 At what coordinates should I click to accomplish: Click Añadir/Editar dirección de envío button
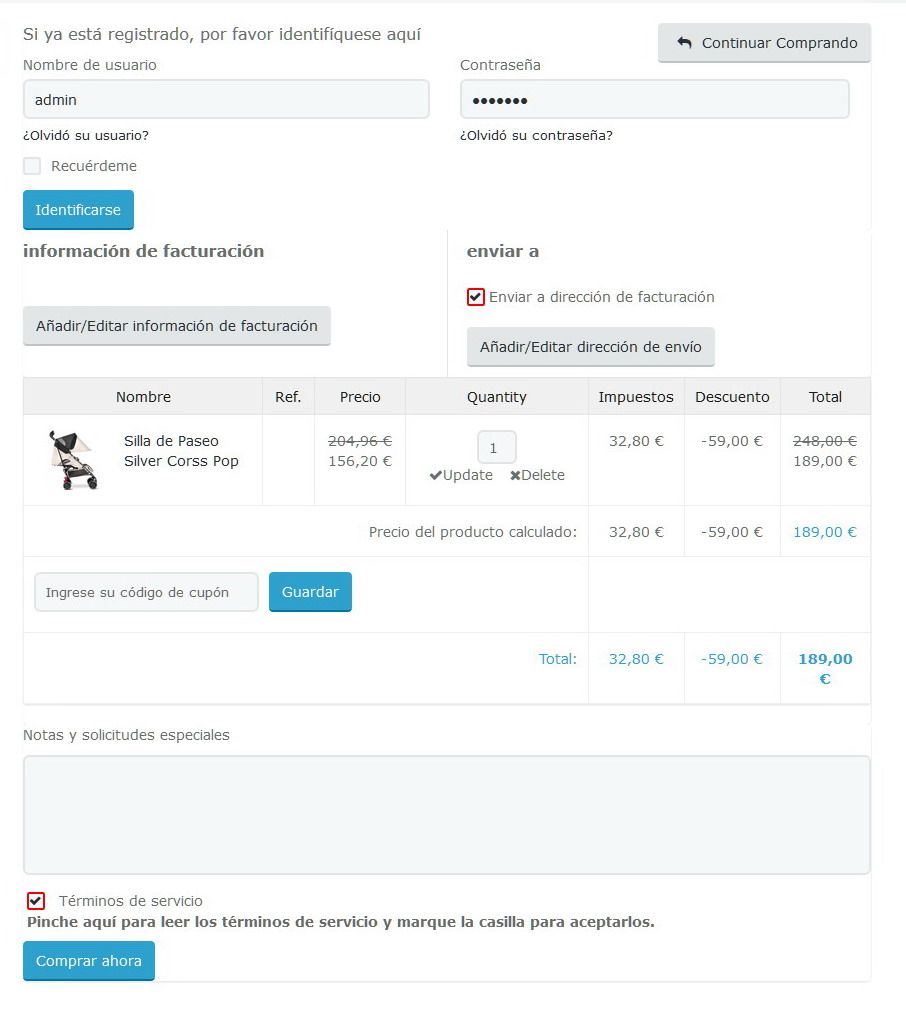click(x=591, y=347)
